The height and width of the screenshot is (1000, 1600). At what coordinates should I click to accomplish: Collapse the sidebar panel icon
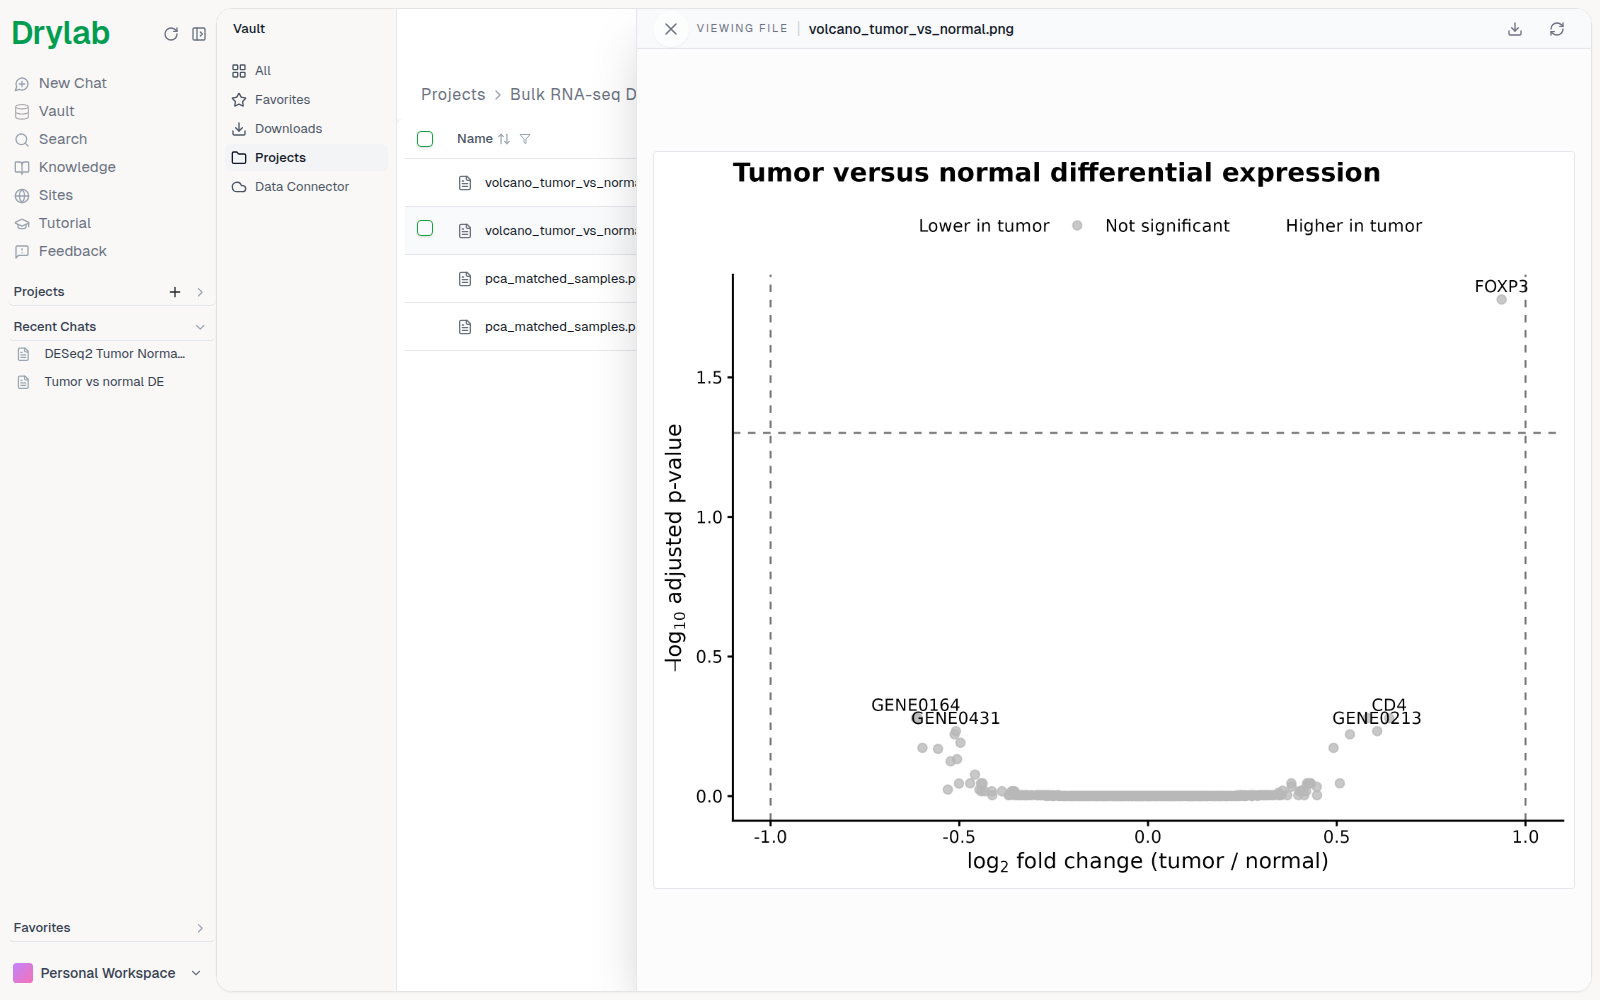pyautogui.click(x=199, y=34)
